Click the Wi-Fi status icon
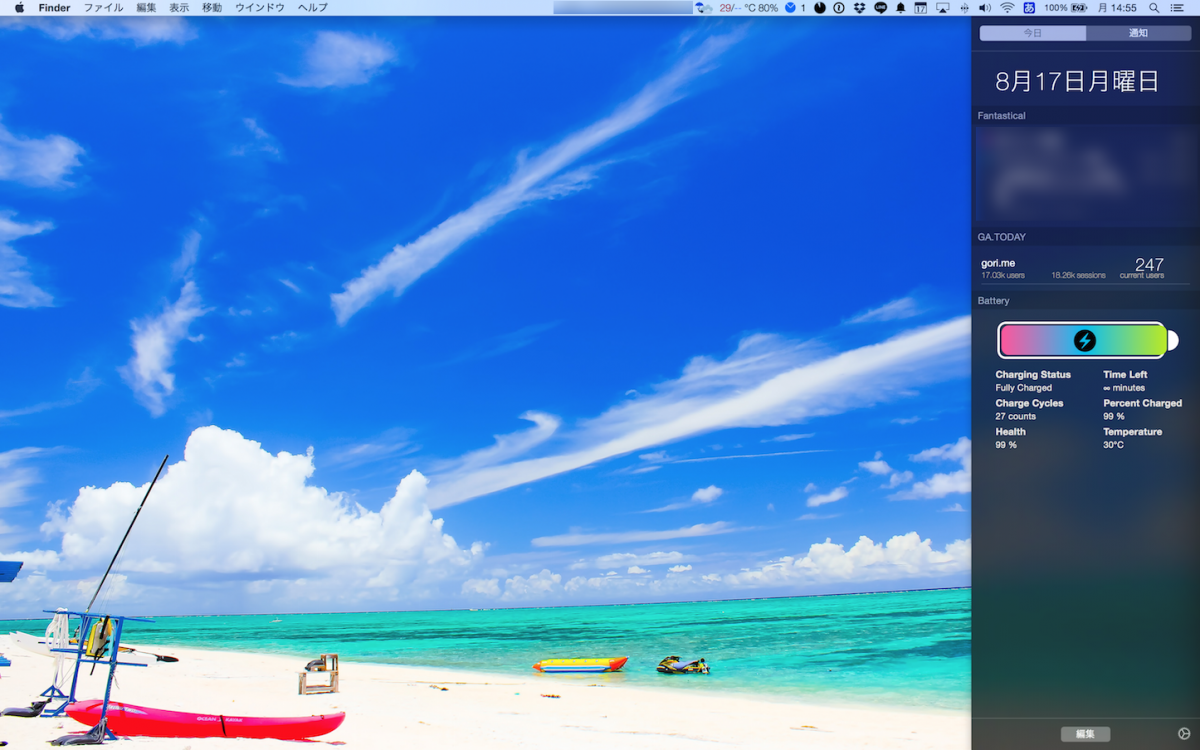 tap(1007, 7)
